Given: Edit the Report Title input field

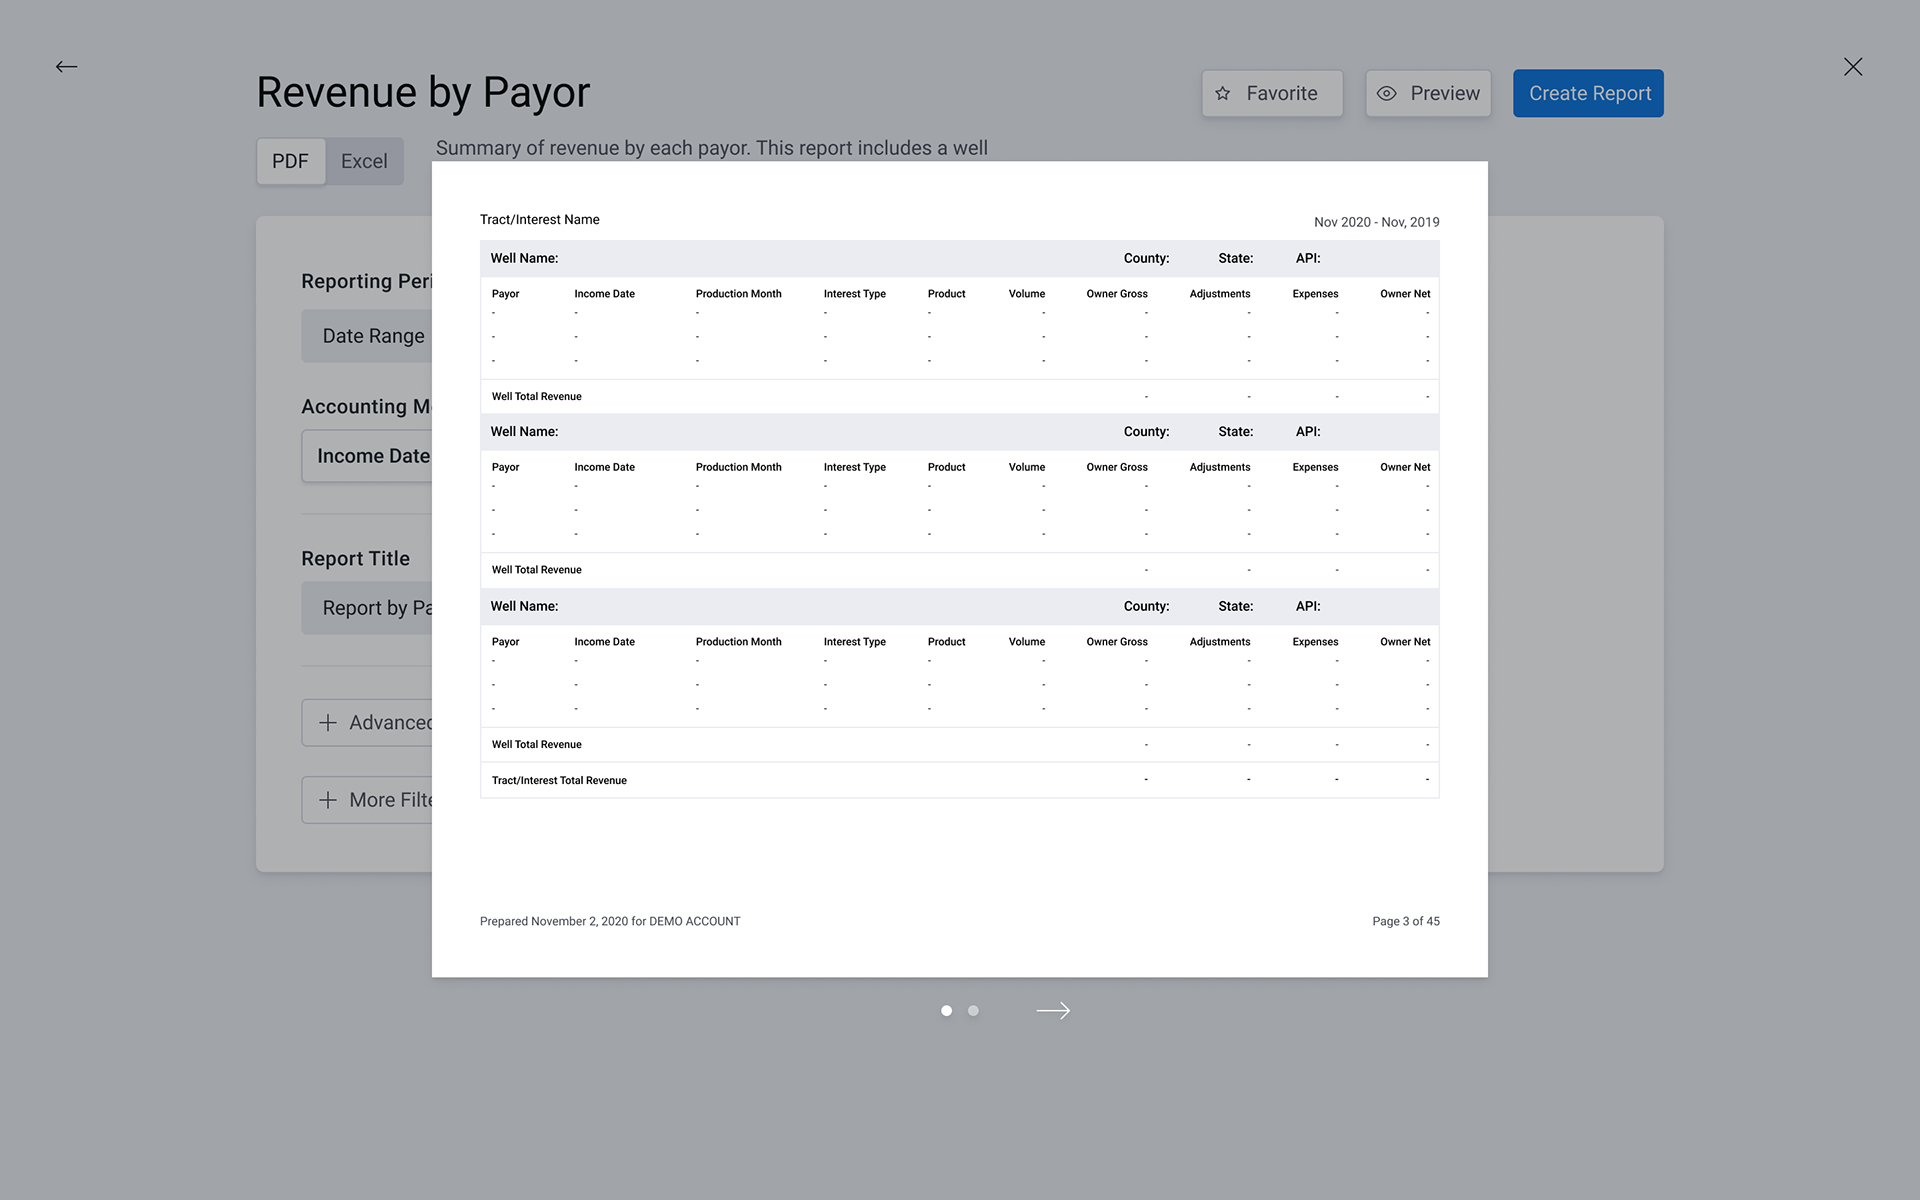Looking at the screenshot, I should (367, 608).
